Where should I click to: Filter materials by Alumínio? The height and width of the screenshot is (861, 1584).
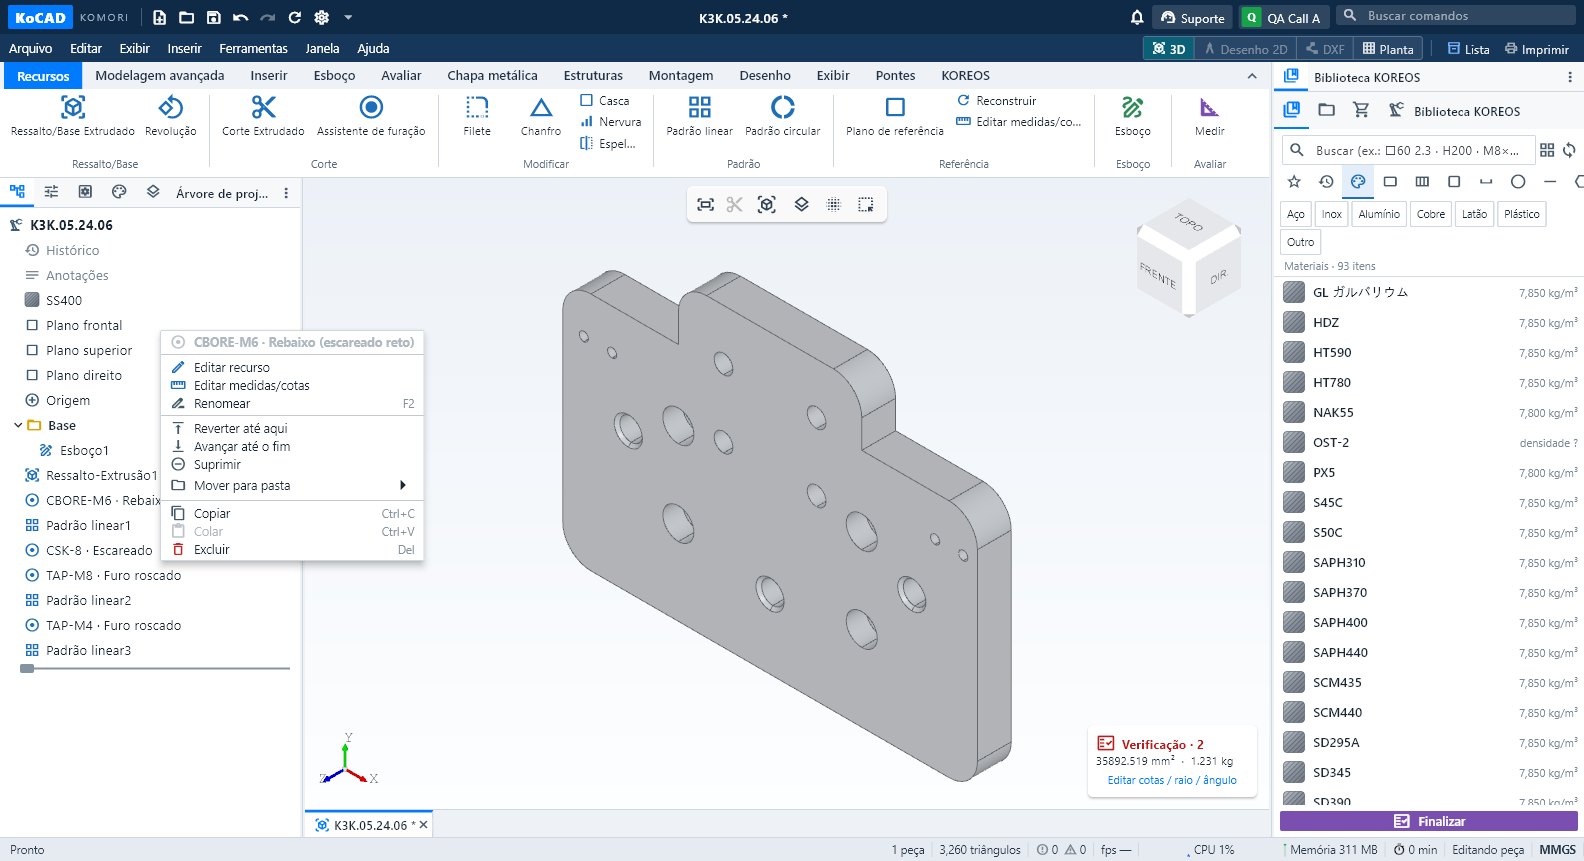(1379, 214)
